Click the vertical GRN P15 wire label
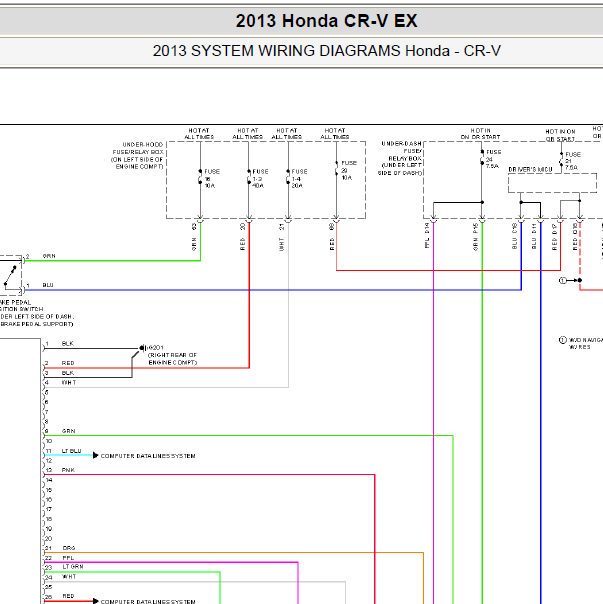Image resolution: width=603 pixels, height=604 pixels. (475, 237)
